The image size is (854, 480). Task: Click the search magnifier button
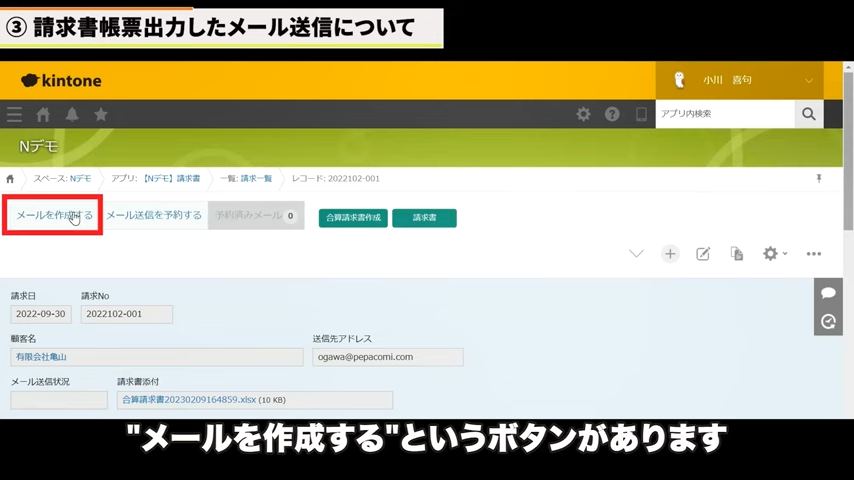(809, 114)
